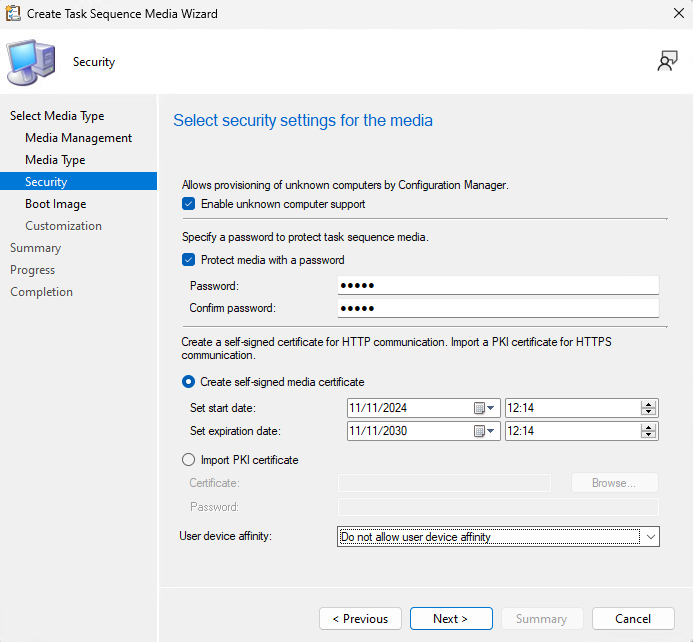Open calendar picker for start date
The image size is (693, 642).
485,408
